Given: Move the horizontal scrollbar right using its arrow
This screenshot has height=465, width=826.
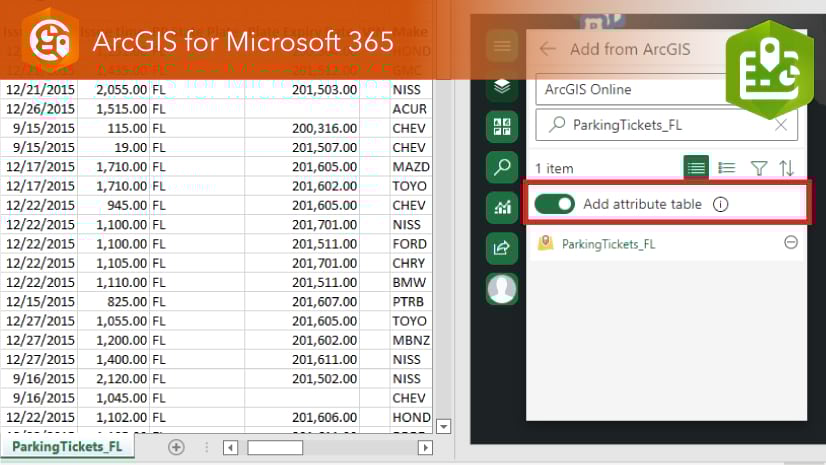Looking at the screenshot, I should [425, 448].
